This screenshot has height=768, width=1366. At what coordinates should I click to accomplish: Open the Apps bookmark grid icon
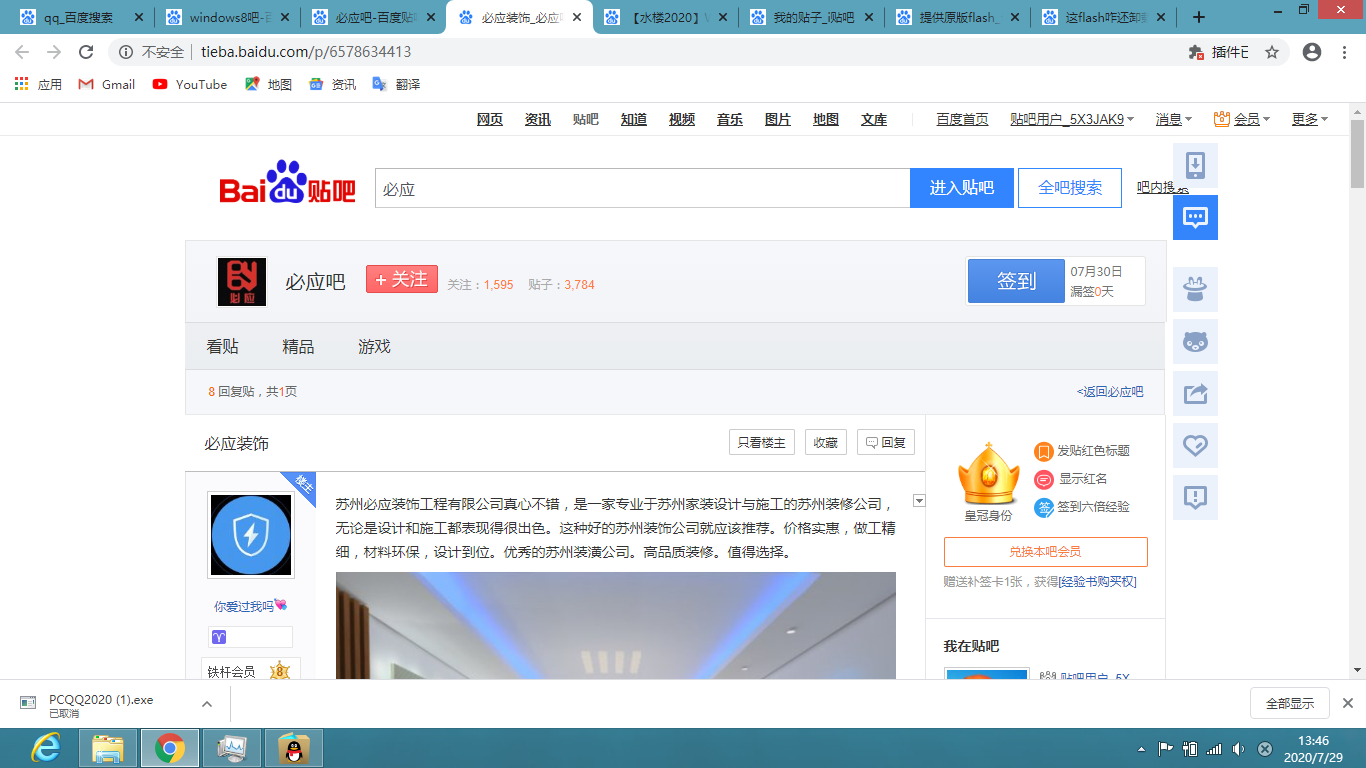22,84
